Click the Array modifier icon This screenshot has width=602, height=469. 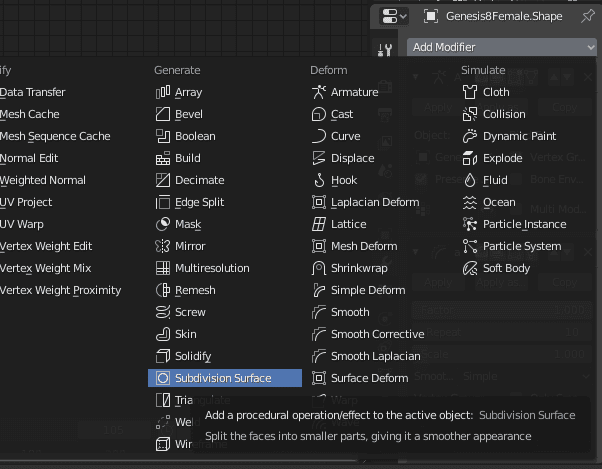(x=163, y=92)
